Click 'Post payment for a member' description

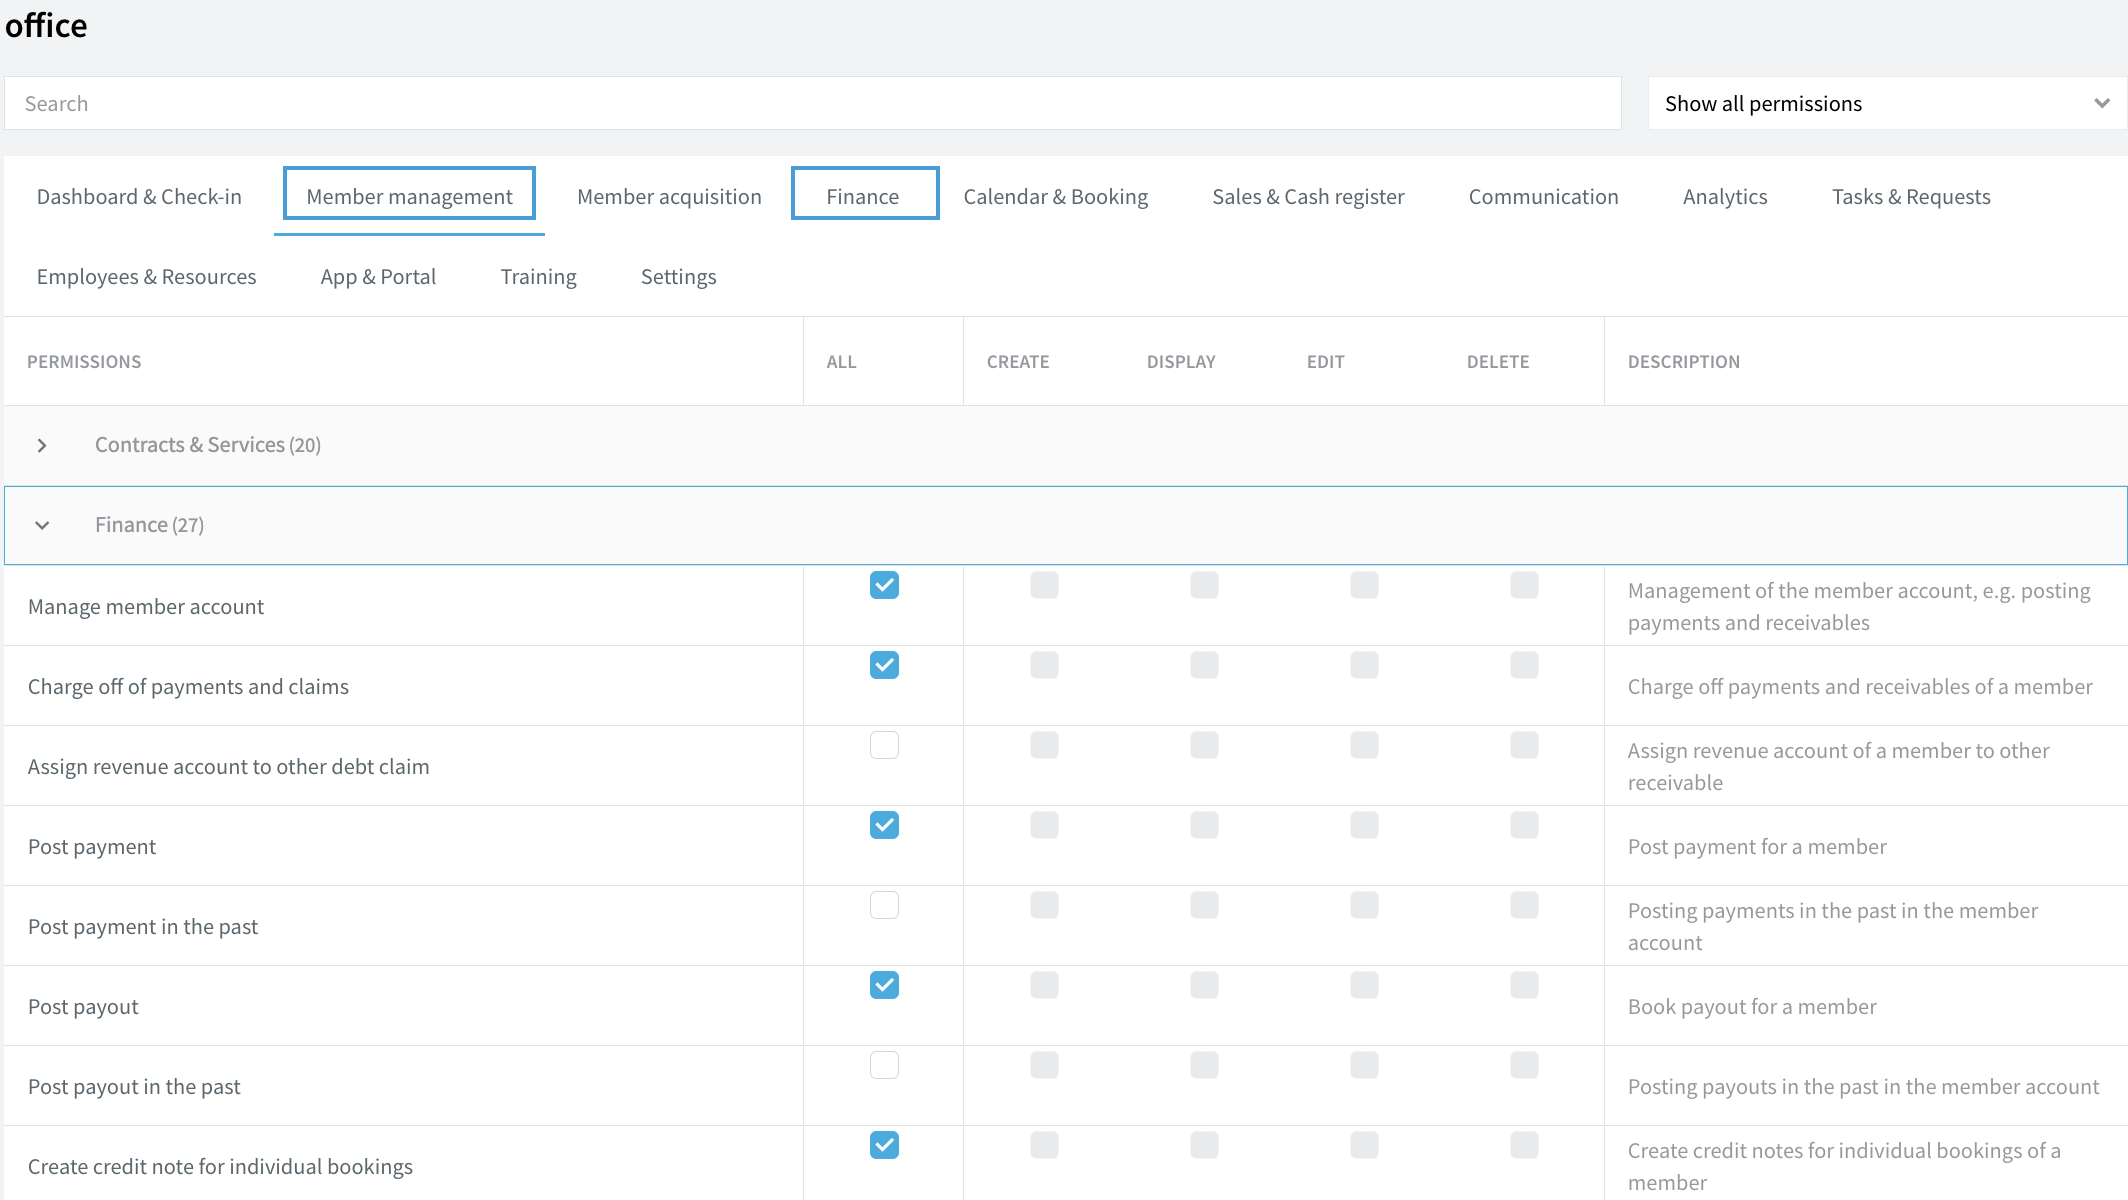click(x=1757, y=847)
